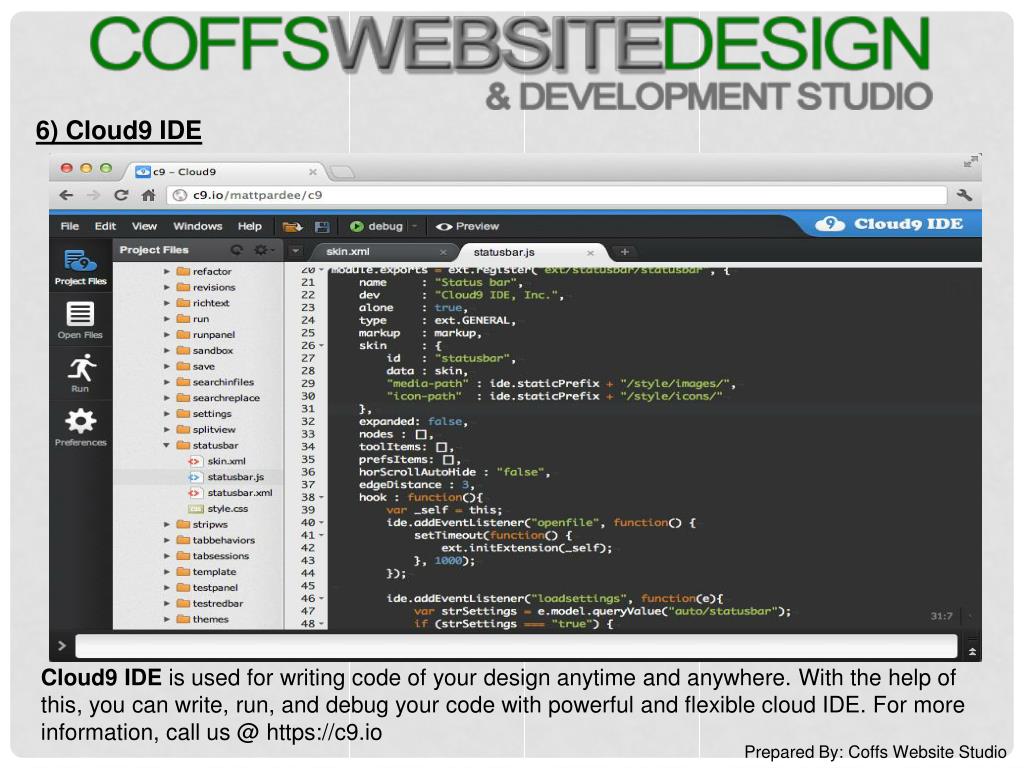Click the browser fullscreen arrows icon
Viewport: 1024px width, 768px height.
tap(970, 161)
